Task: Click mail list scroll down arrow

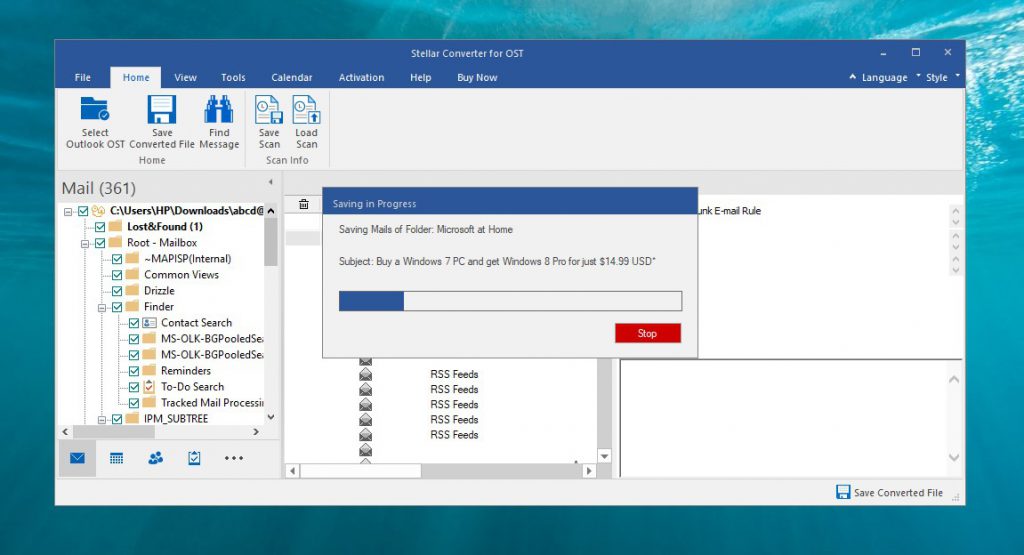Action: click(605, 456)
